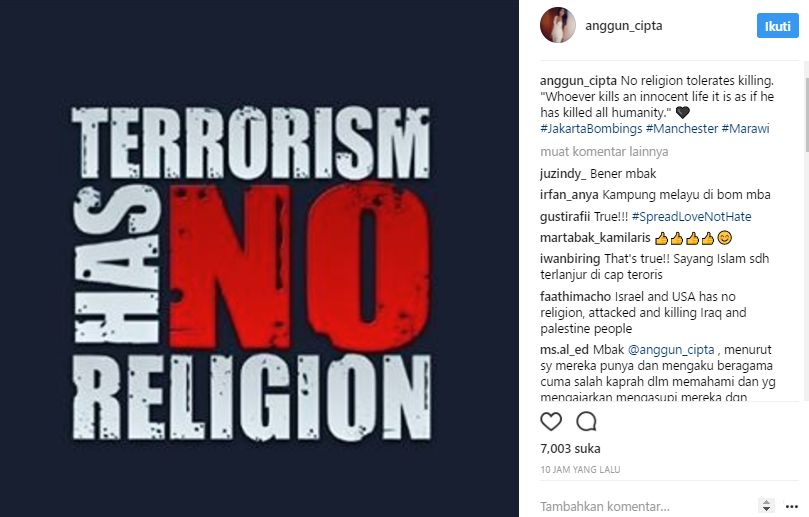Image resolution: width=809 pixels, height=517 pixels.
Task: Like the post with heart icon
Action: click(551, 422)
